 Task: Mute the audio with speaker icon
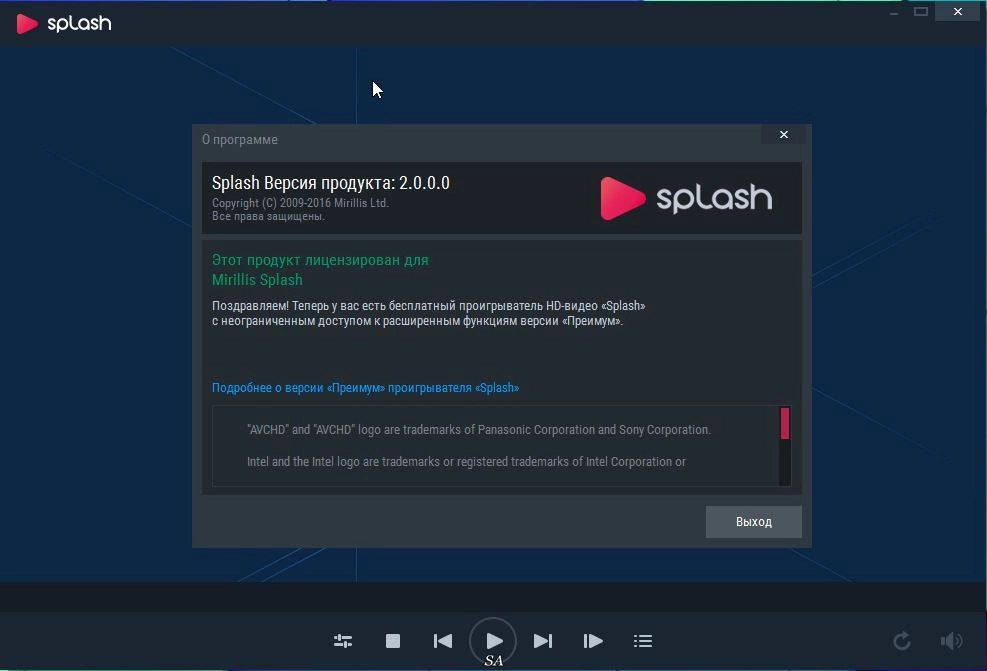tap(951, 641)
